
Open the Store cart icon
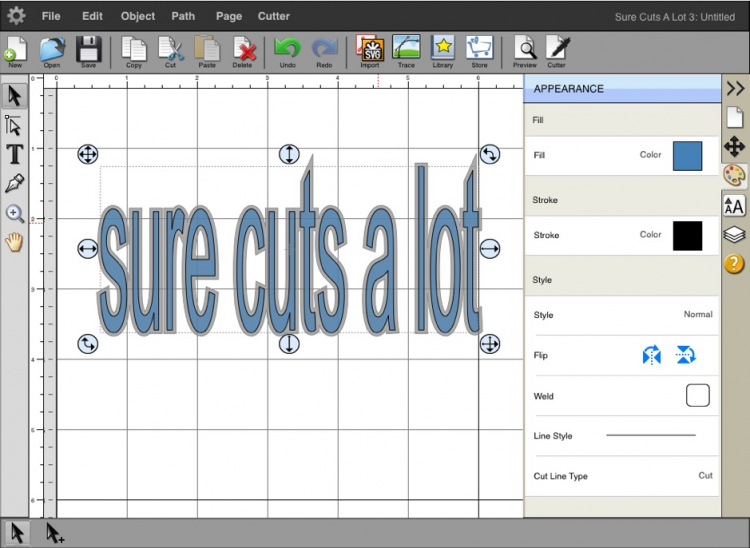(x=479, y=52)
